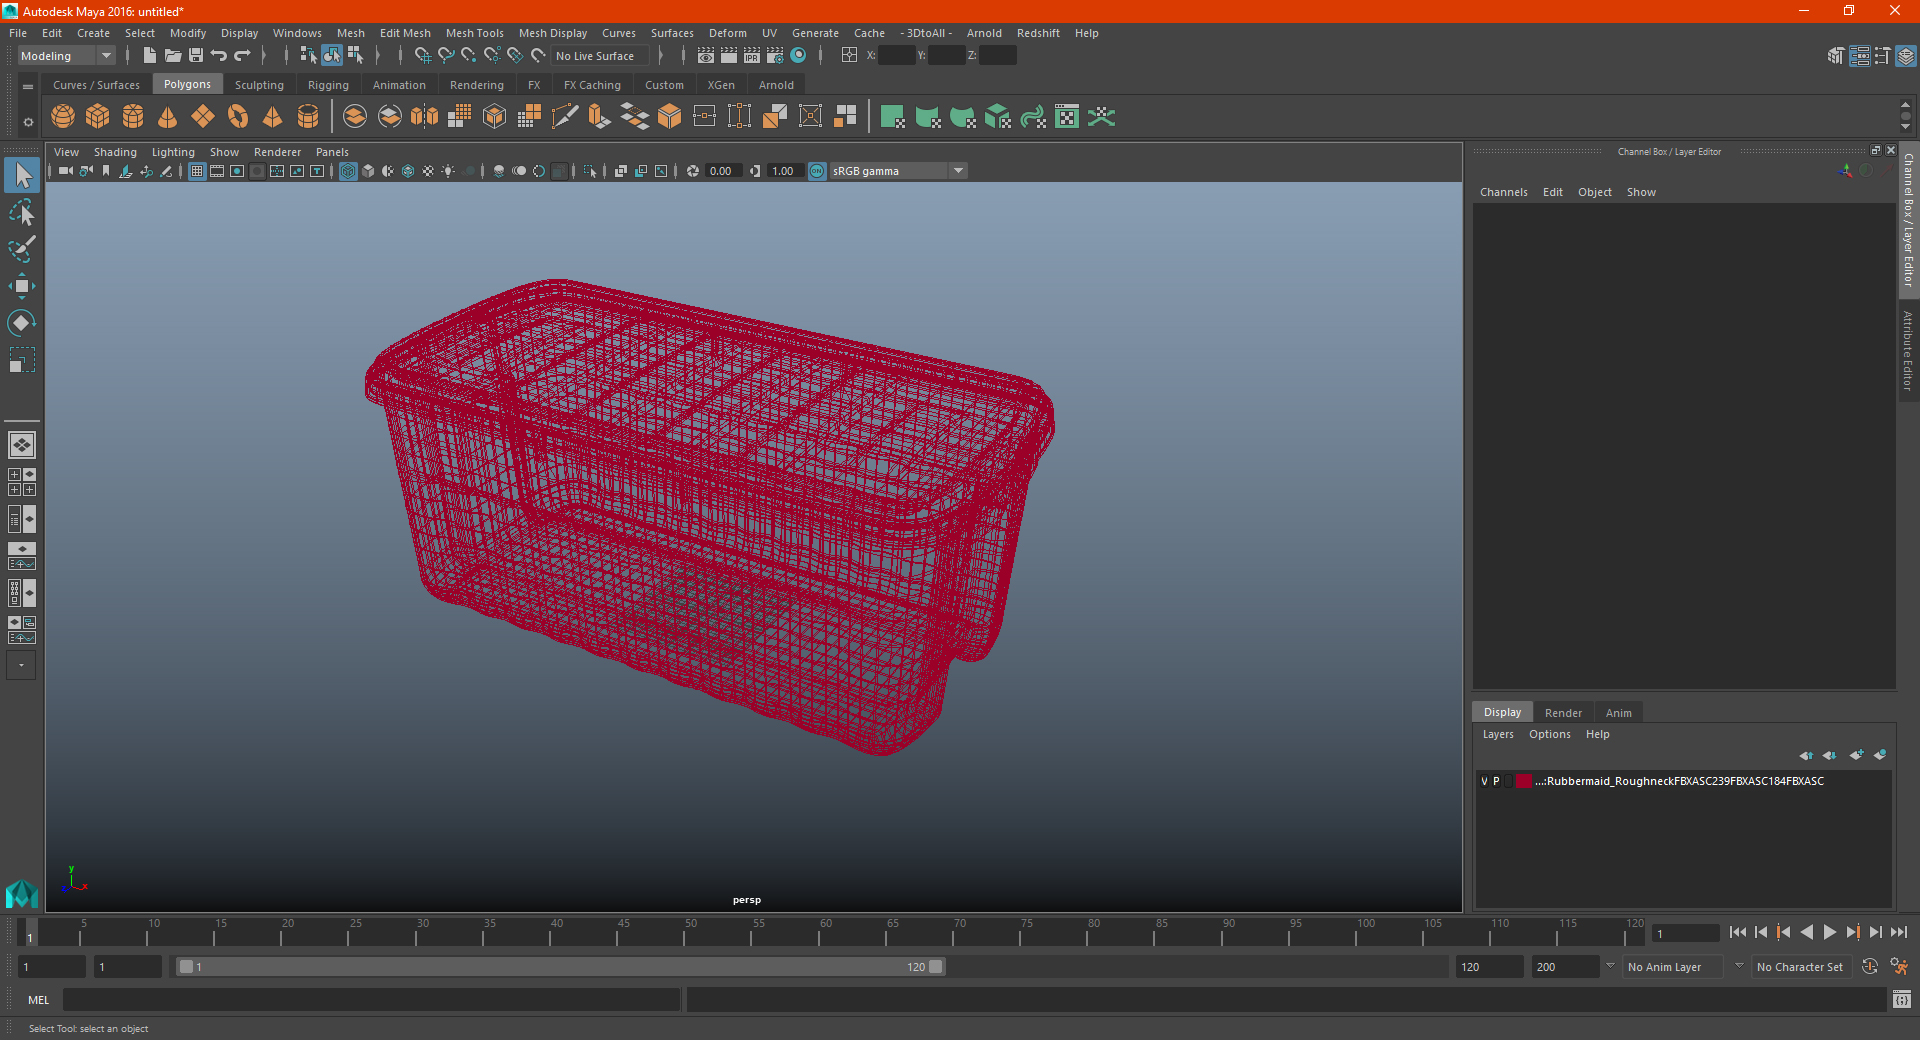
Task: Open the Mesh Tools menu
Action: click(474, 33)
